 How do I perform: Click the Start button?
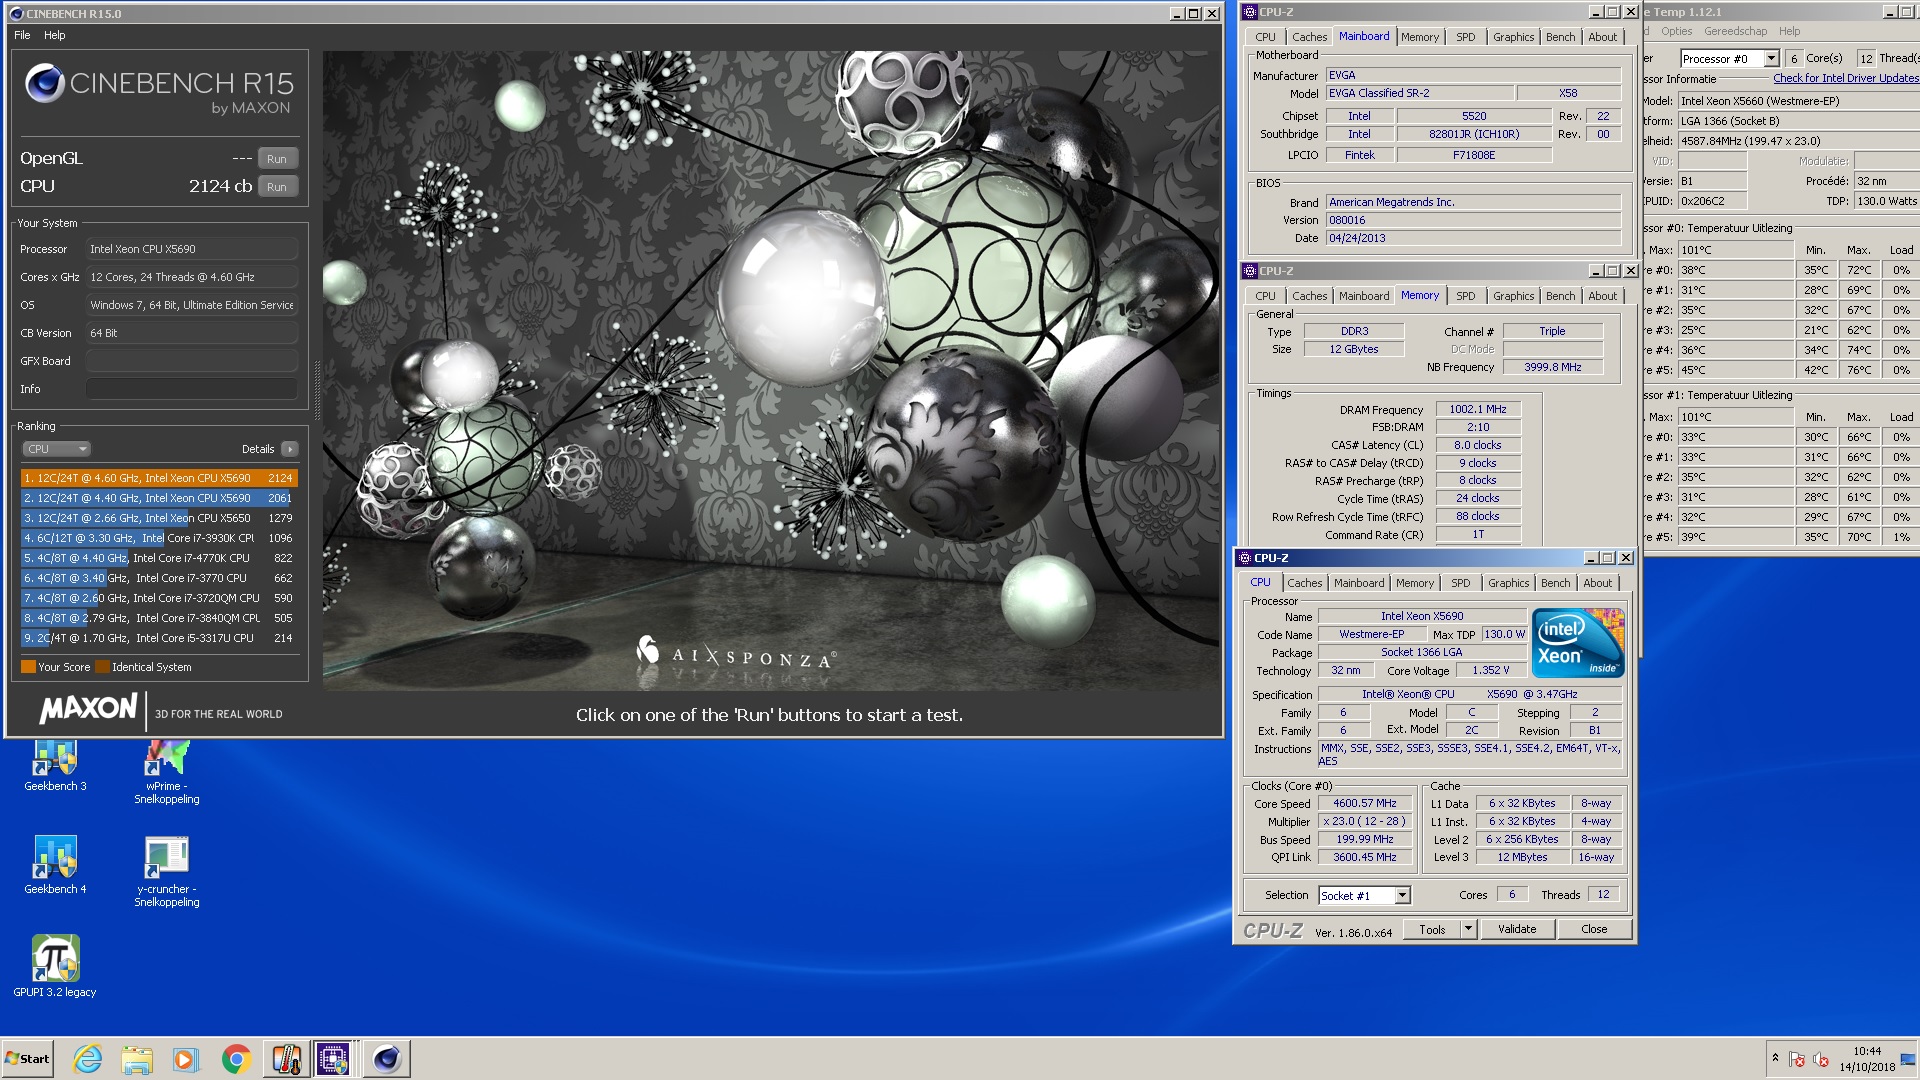coord(28,1059)
